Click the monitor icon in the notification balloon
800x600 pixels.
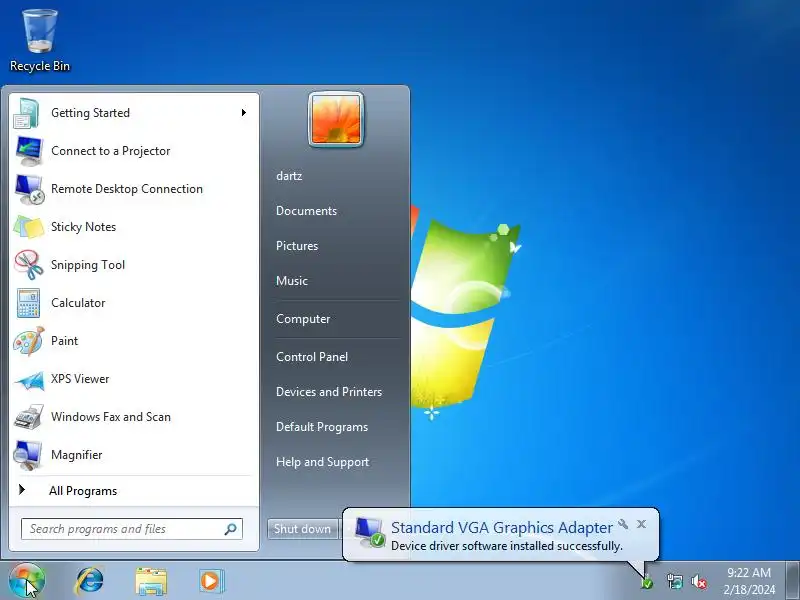coord(370,533)
